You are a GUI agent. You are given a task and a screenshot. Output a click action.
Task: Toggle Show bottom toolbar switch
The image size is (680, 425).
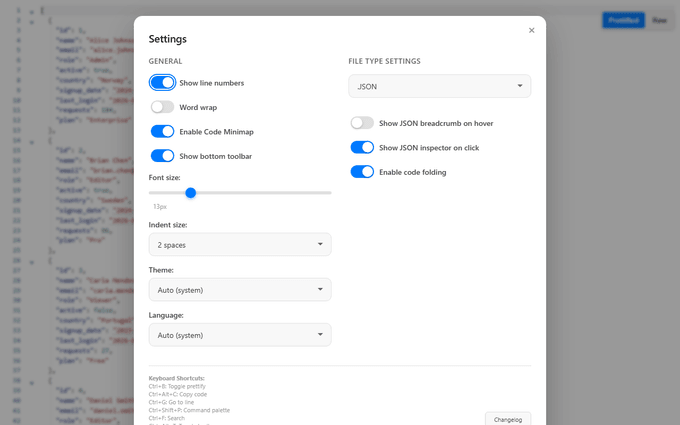coord(162,156)
